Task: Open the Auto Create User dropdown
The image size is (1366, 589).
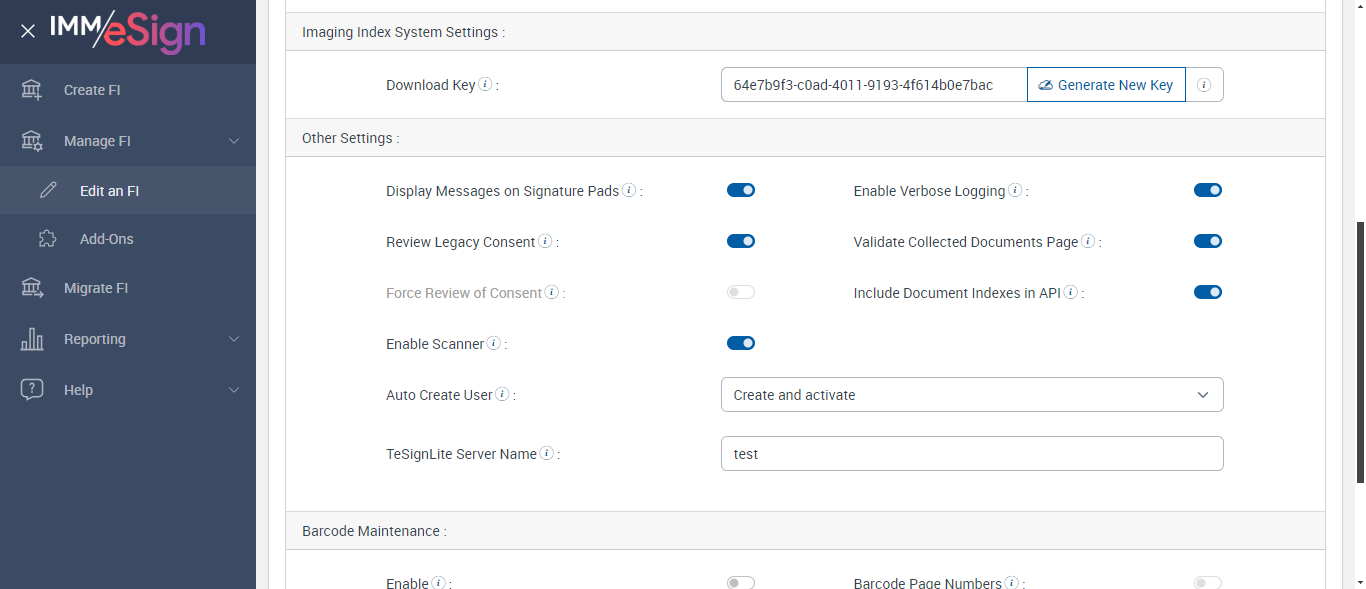Action: click(971, 395)
